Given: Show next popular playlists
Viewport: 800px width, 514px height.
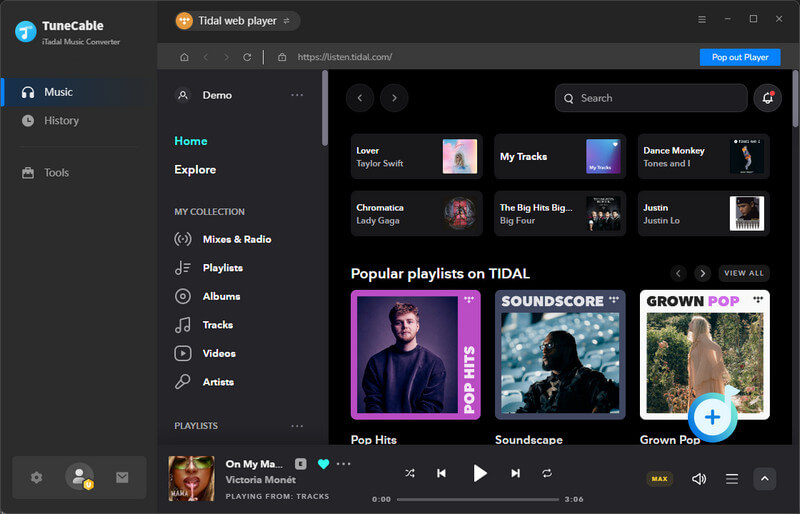Looking at the screenshot, I should (703, 274).
